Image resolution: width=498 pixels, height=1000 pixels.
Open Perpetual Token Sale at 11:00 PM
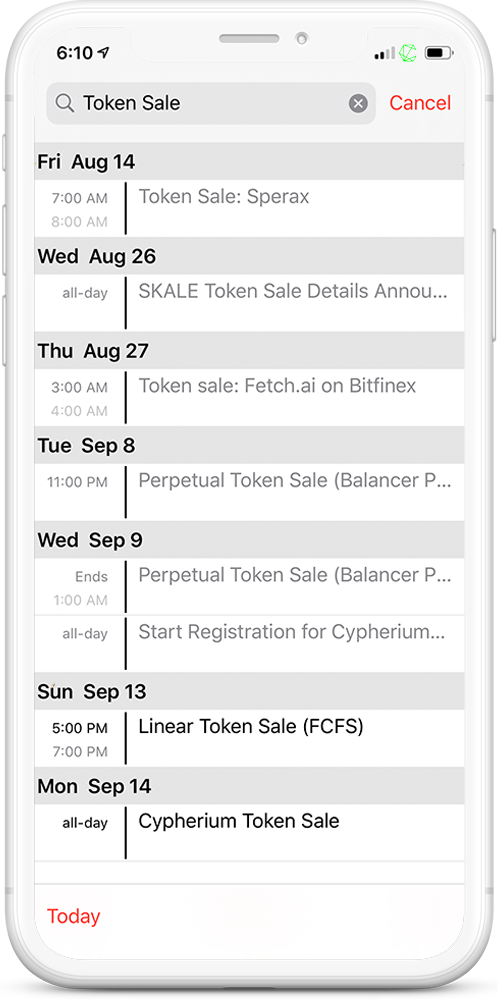(x=249, y=492)
